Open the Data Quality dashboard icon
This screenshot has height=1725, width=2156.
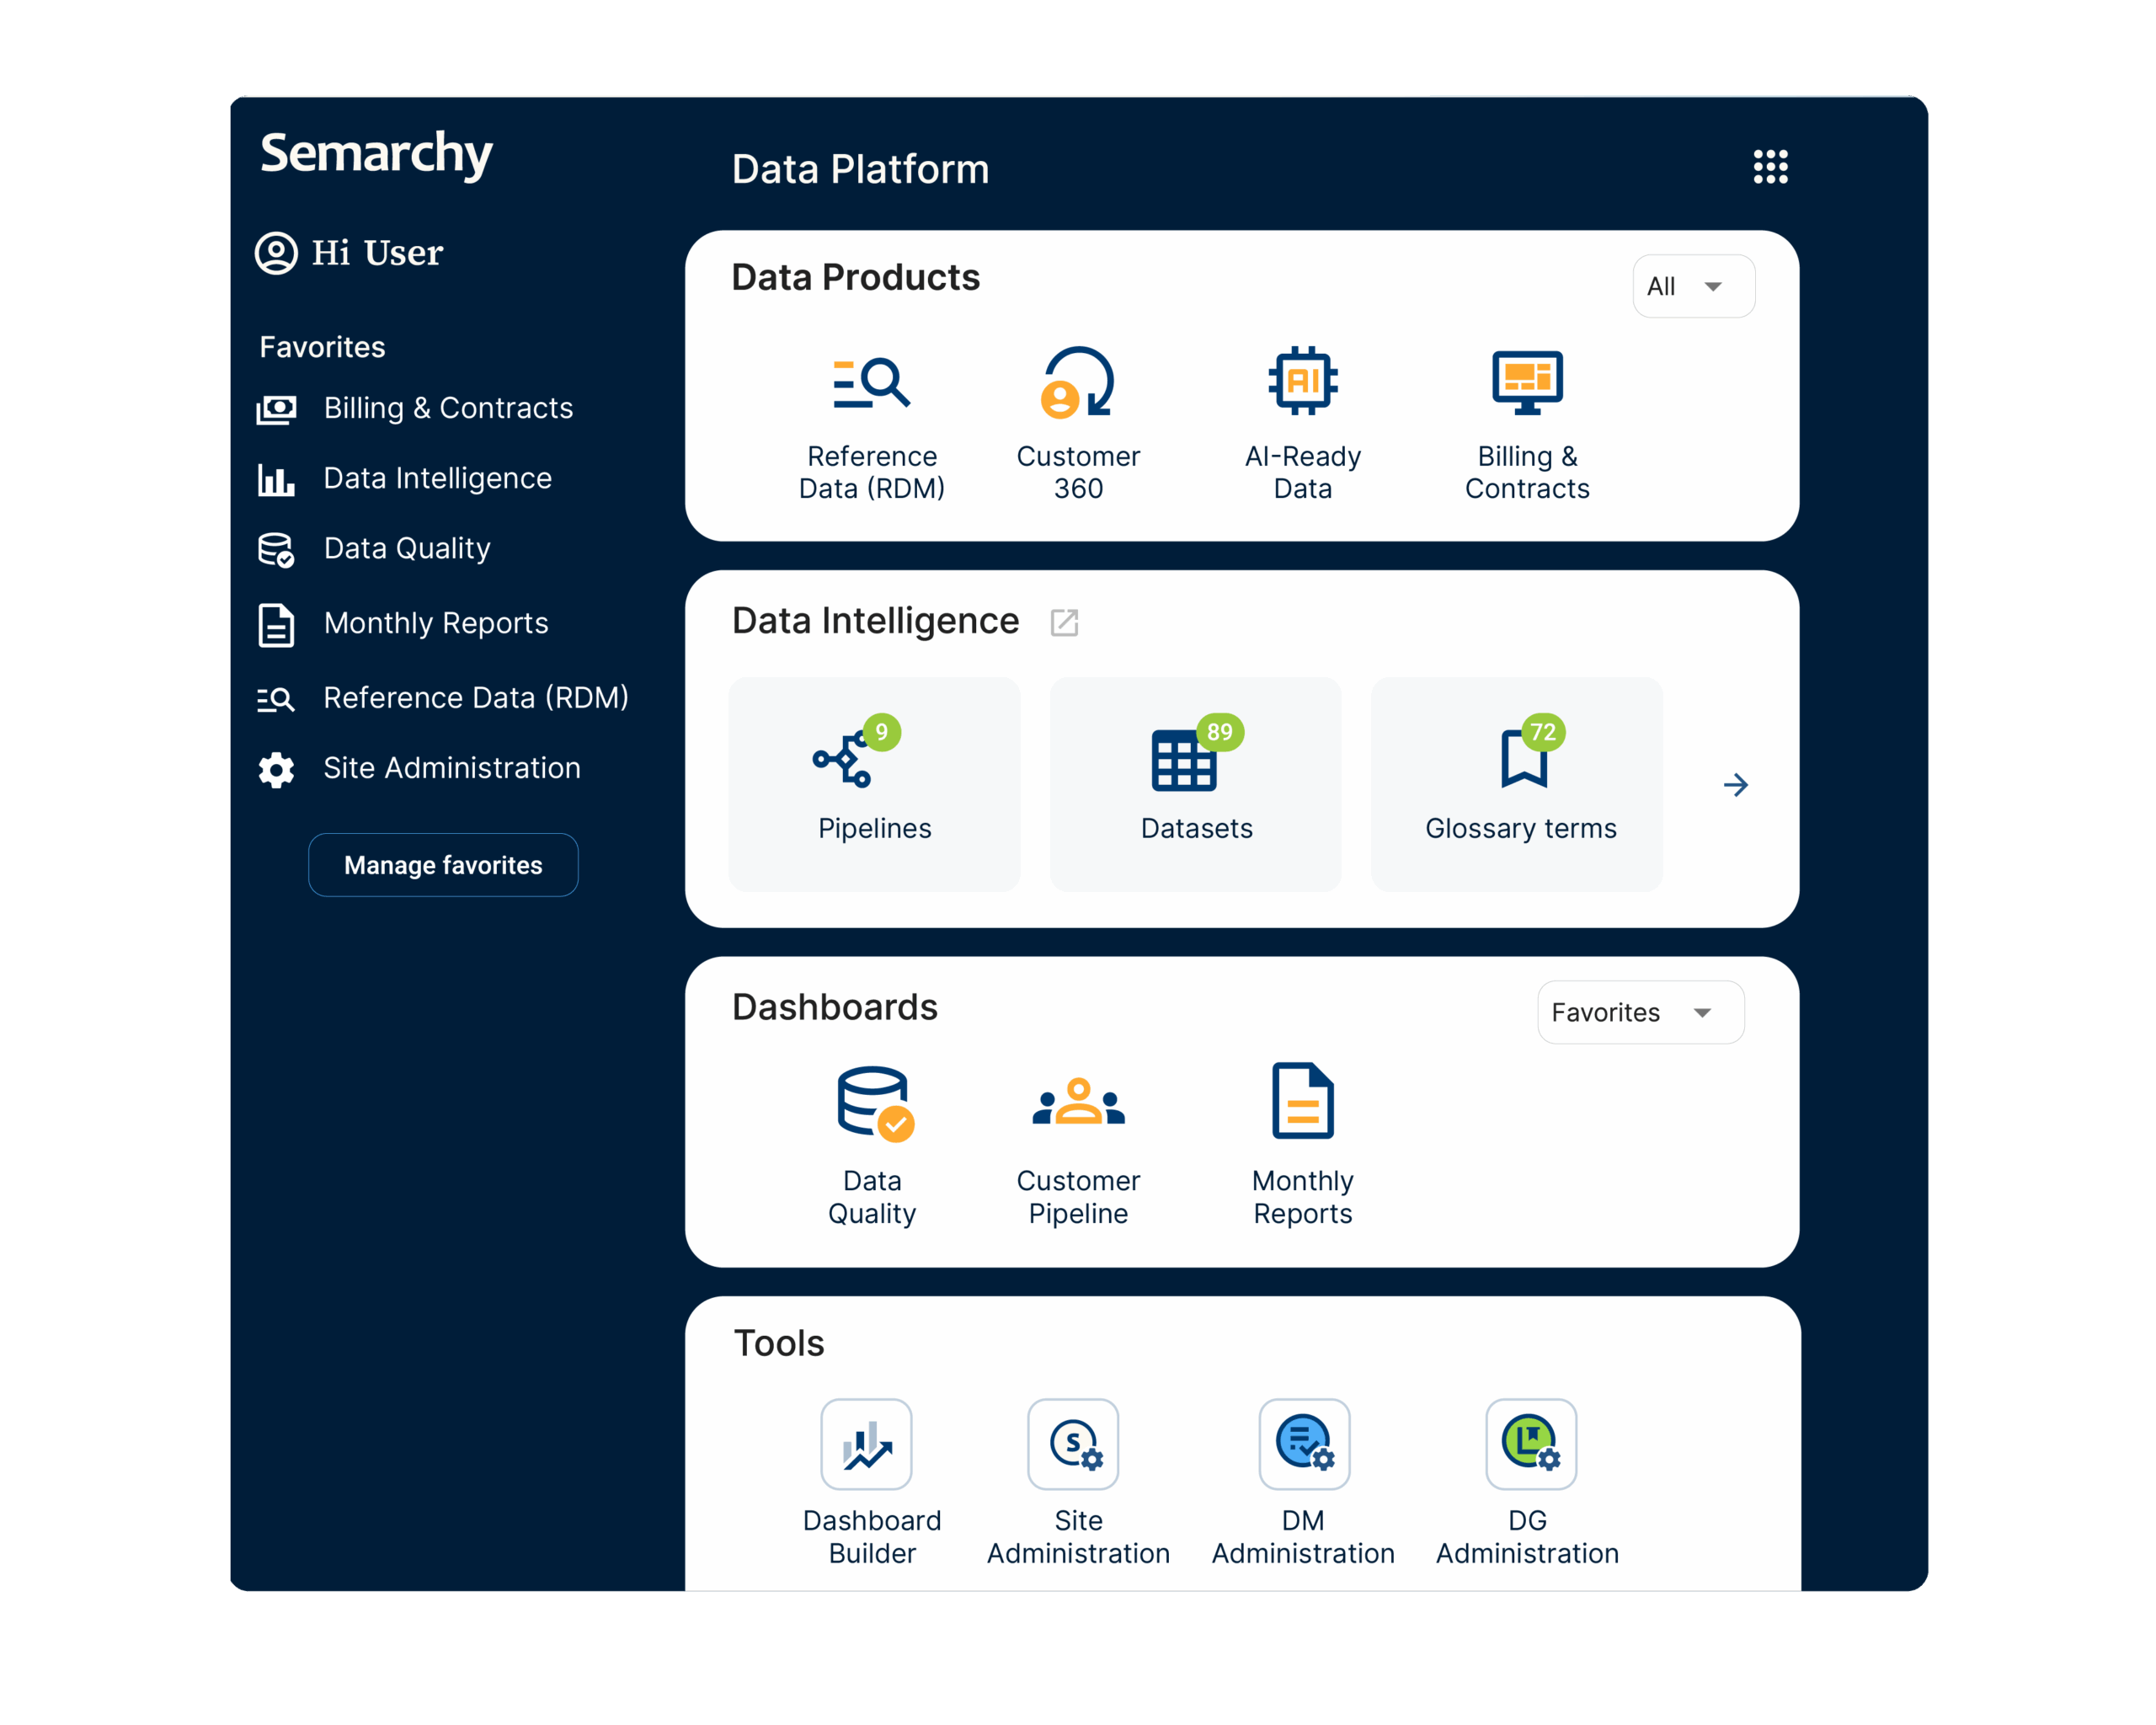tap(875, 1103)
